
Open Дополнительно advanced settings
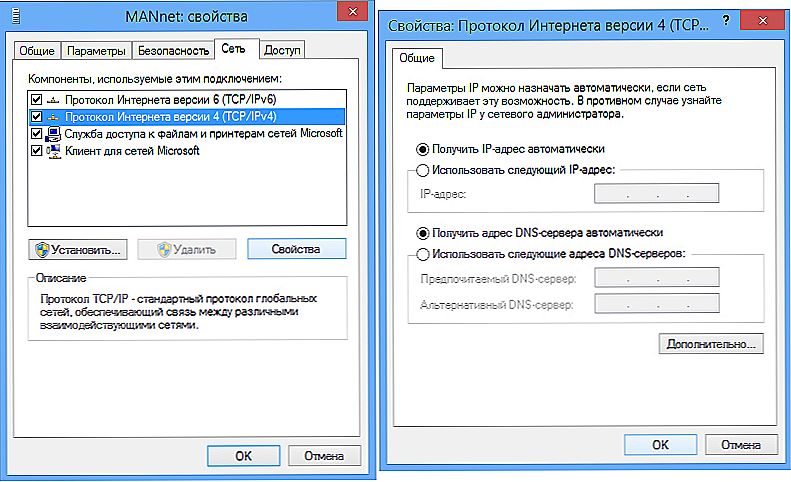[711, 344]
